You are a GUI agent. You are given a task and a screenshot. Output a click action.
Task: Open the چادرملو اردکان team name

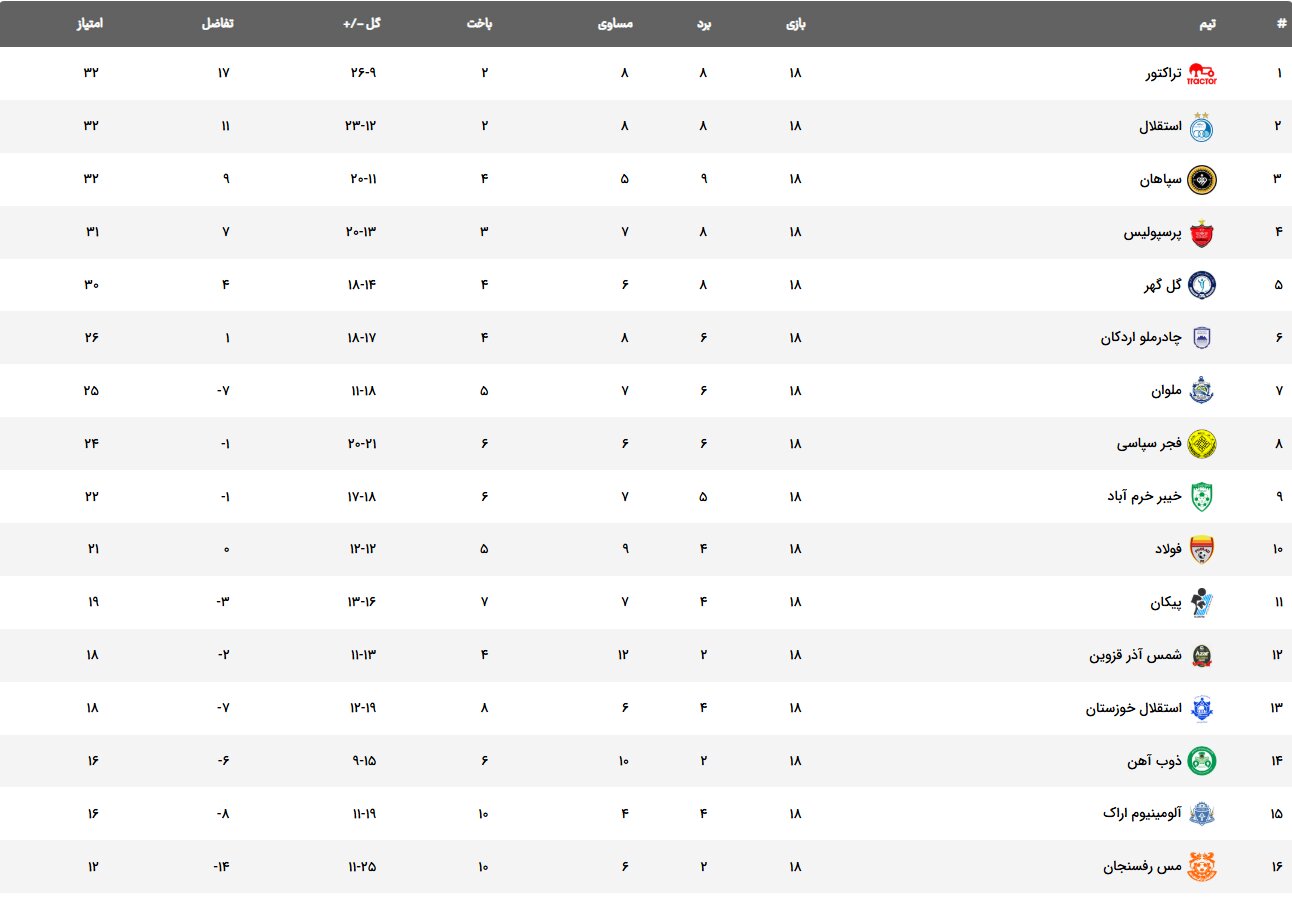point(1141,338)
